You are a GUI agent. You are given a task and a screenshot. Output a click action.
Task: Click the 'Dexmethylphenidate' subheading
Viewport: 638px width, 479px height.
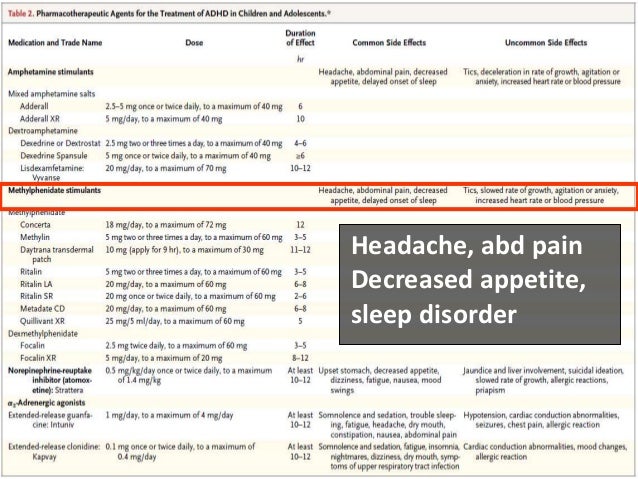pyautogui.click(x=43, y=334)
